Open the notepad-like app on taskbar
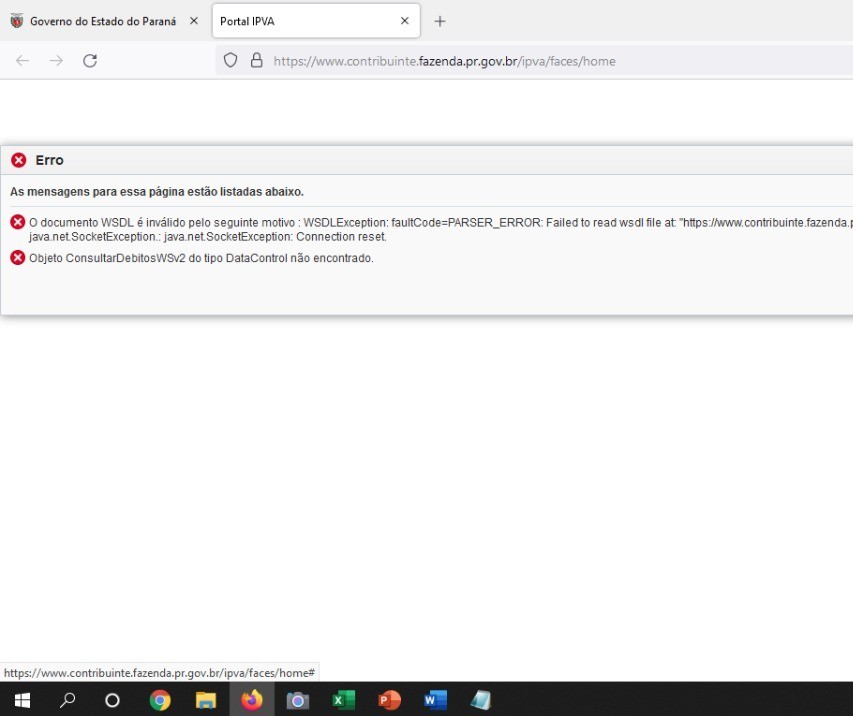 [x=481, y=700]
